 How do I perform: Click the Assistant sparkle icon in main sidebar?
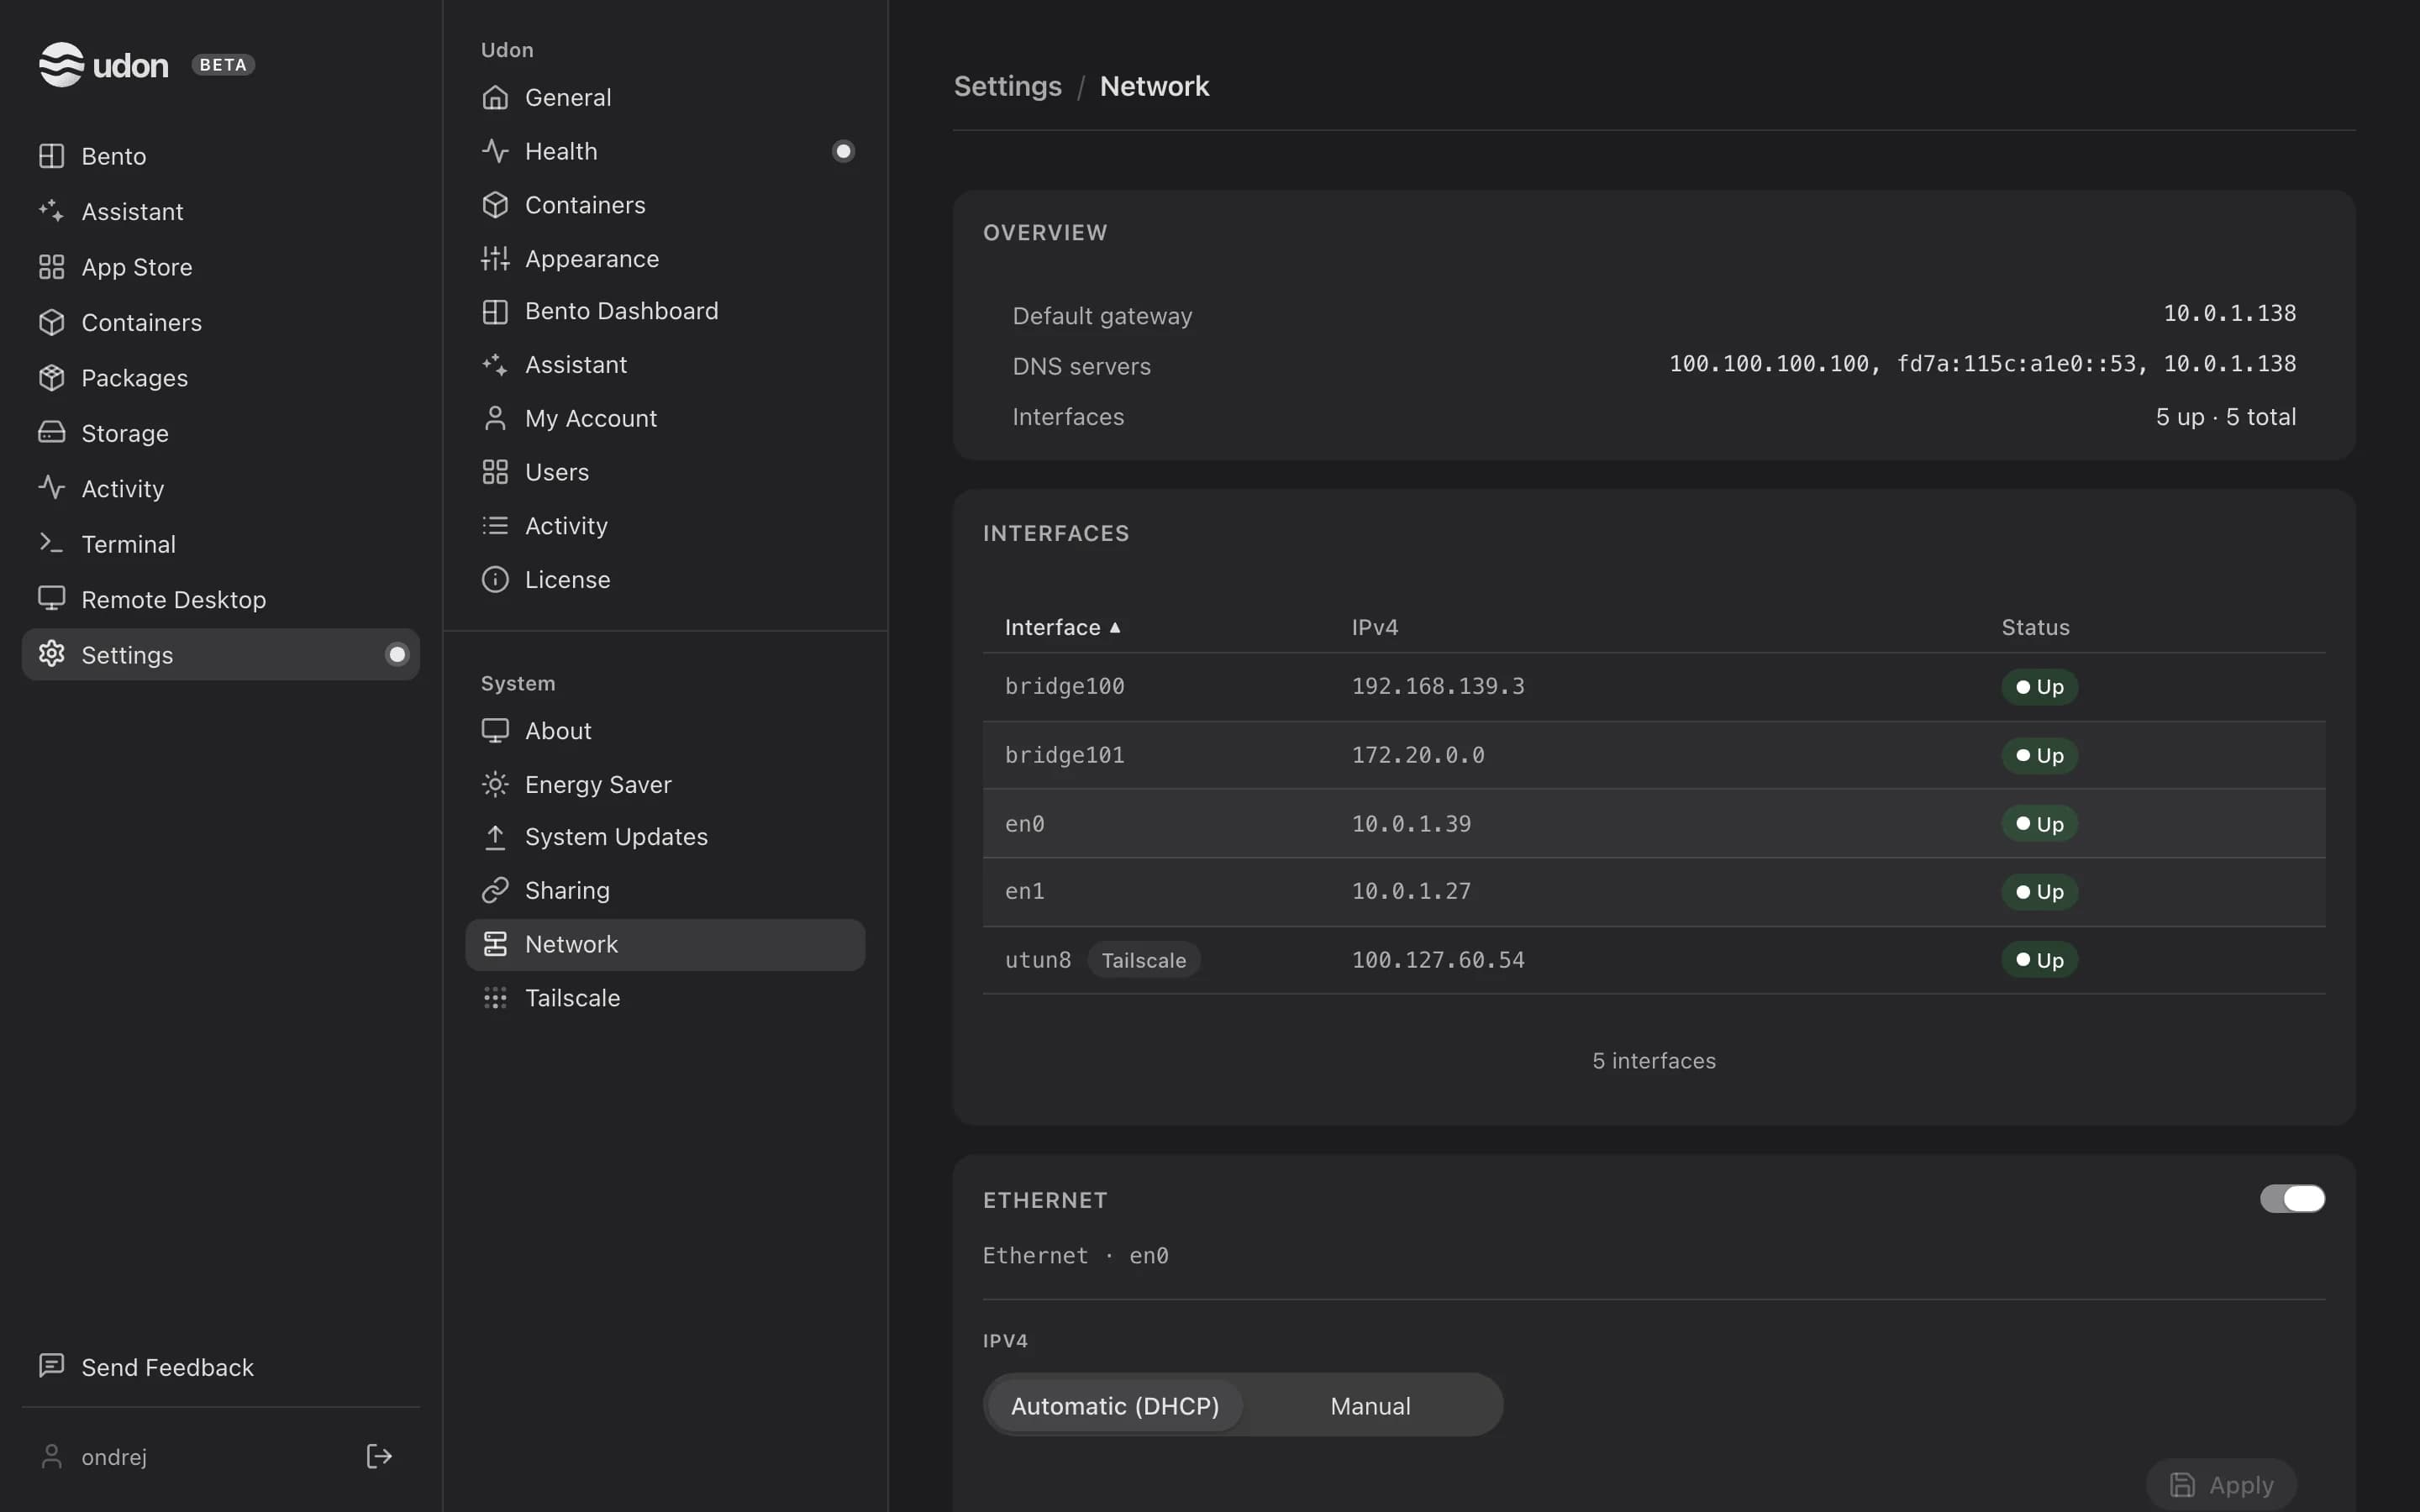[x=51, y=211]
